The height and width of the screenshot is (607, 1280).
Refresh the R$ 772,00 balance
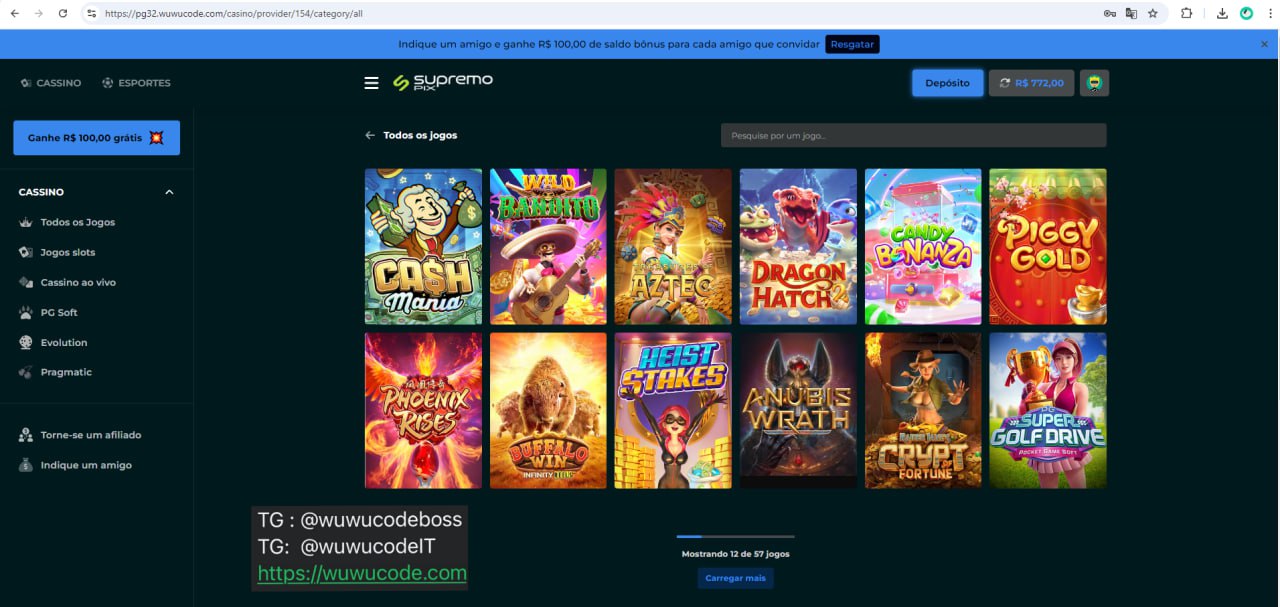click(1003, 83)
